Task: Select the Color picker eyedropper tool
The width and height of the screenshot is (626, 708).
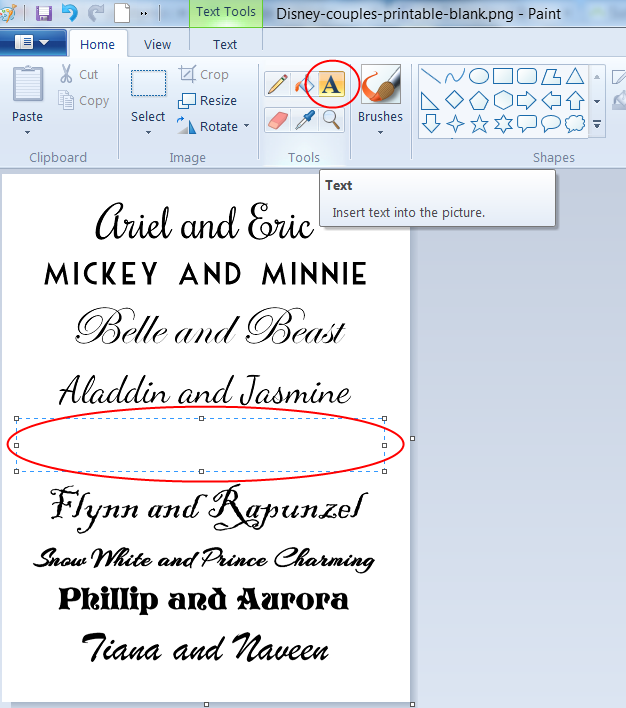Action: coord(304,120)
